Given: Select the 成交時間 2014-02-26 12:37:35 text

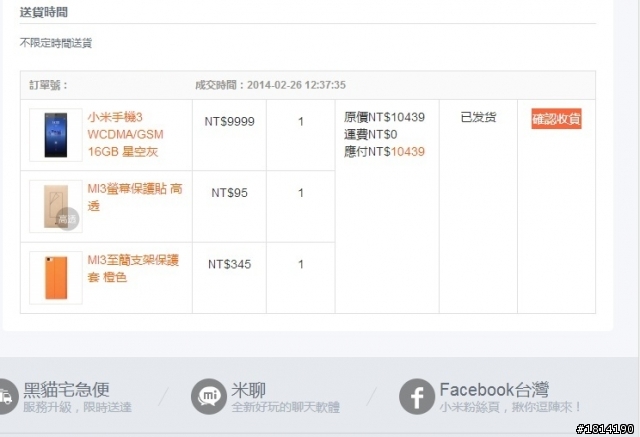Looking at the screenshot, I should click(270, 85).
